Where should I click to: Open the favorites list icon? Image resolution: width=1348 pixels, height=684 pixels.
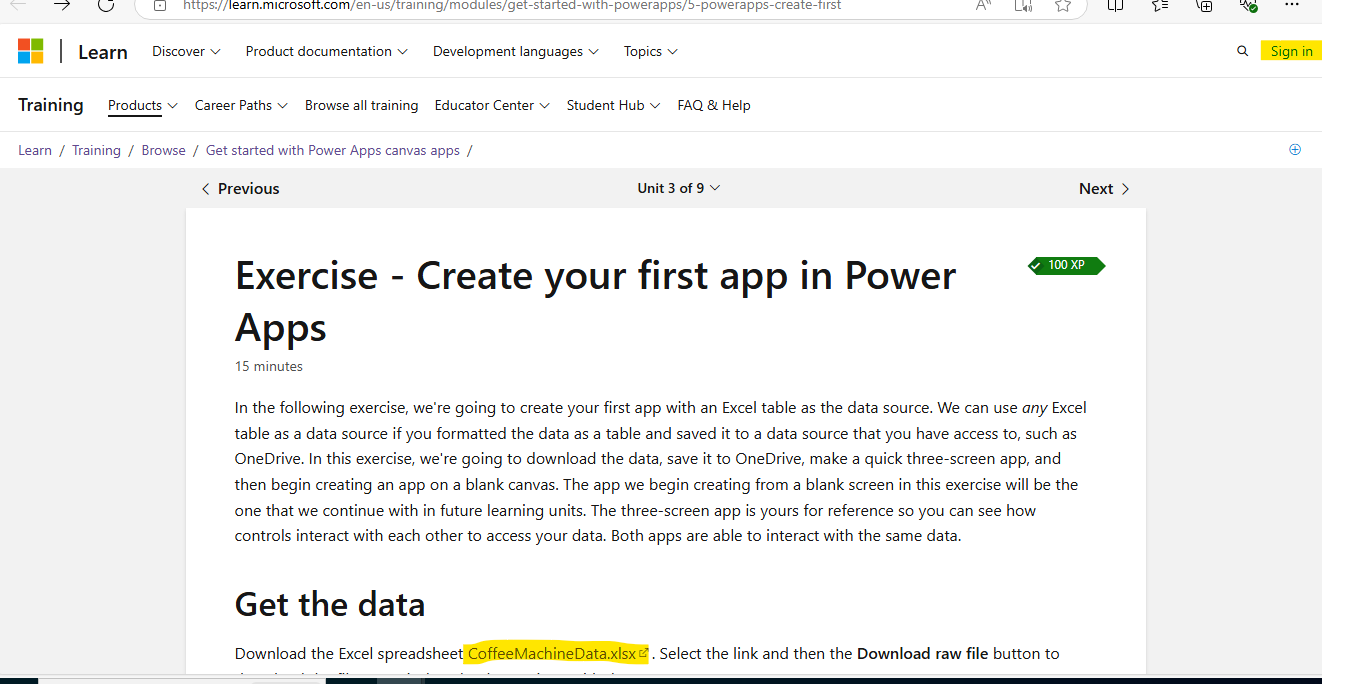click(1160, 5)
